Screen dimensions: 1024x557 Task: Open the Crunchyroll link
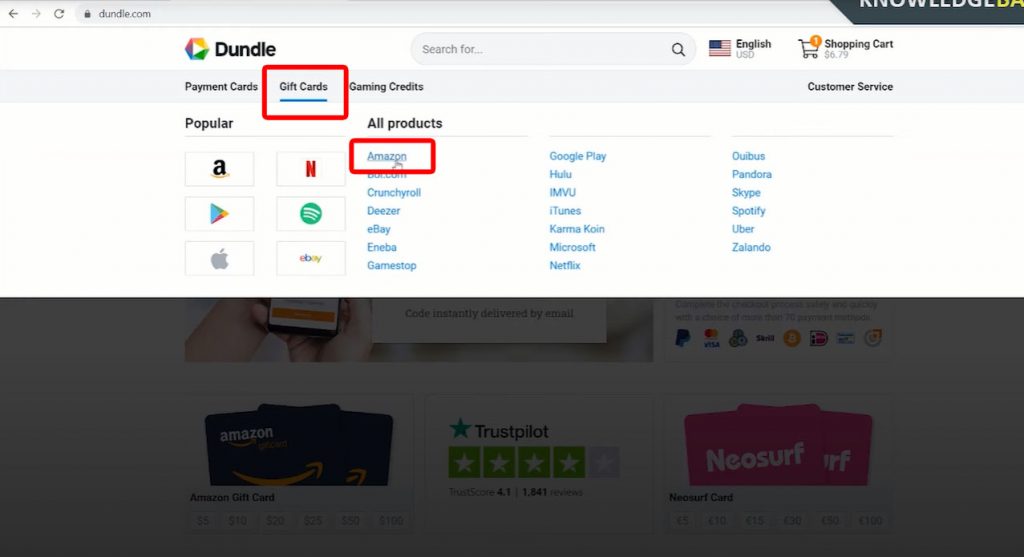[394, 193]
